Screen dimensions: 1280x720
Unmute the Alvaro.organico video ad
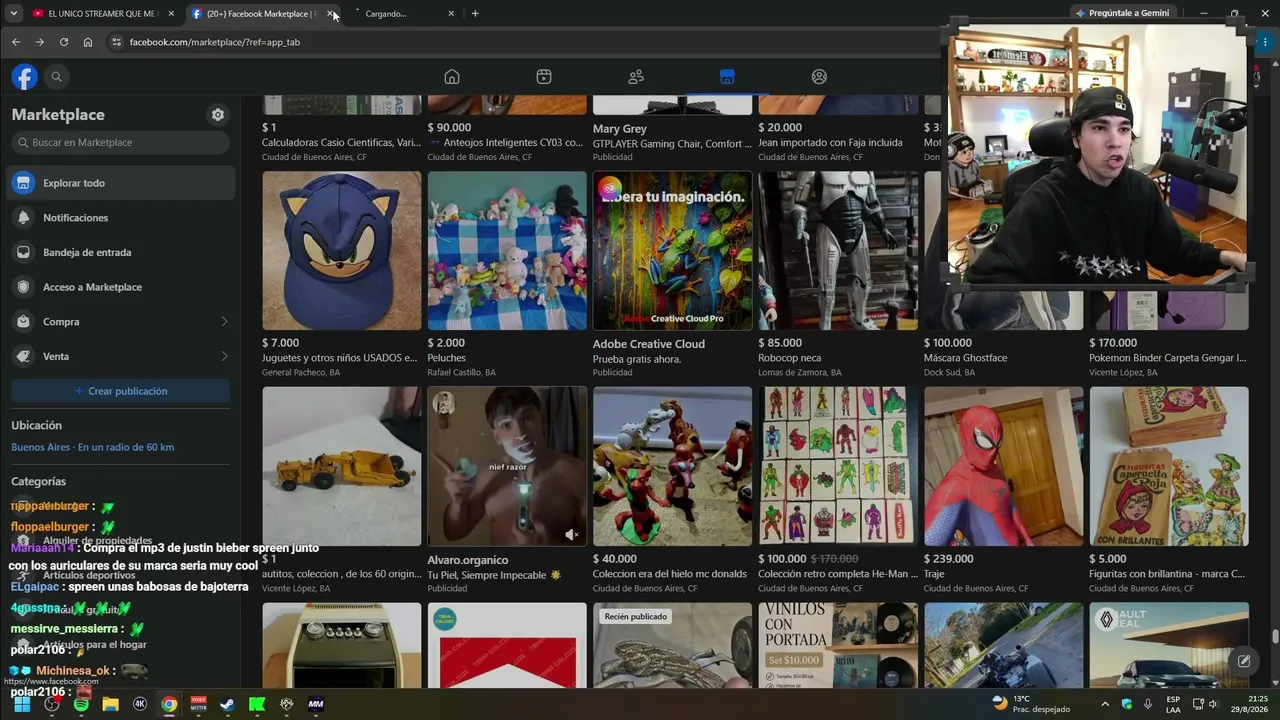pyautogui.click(x=571, y=535)
